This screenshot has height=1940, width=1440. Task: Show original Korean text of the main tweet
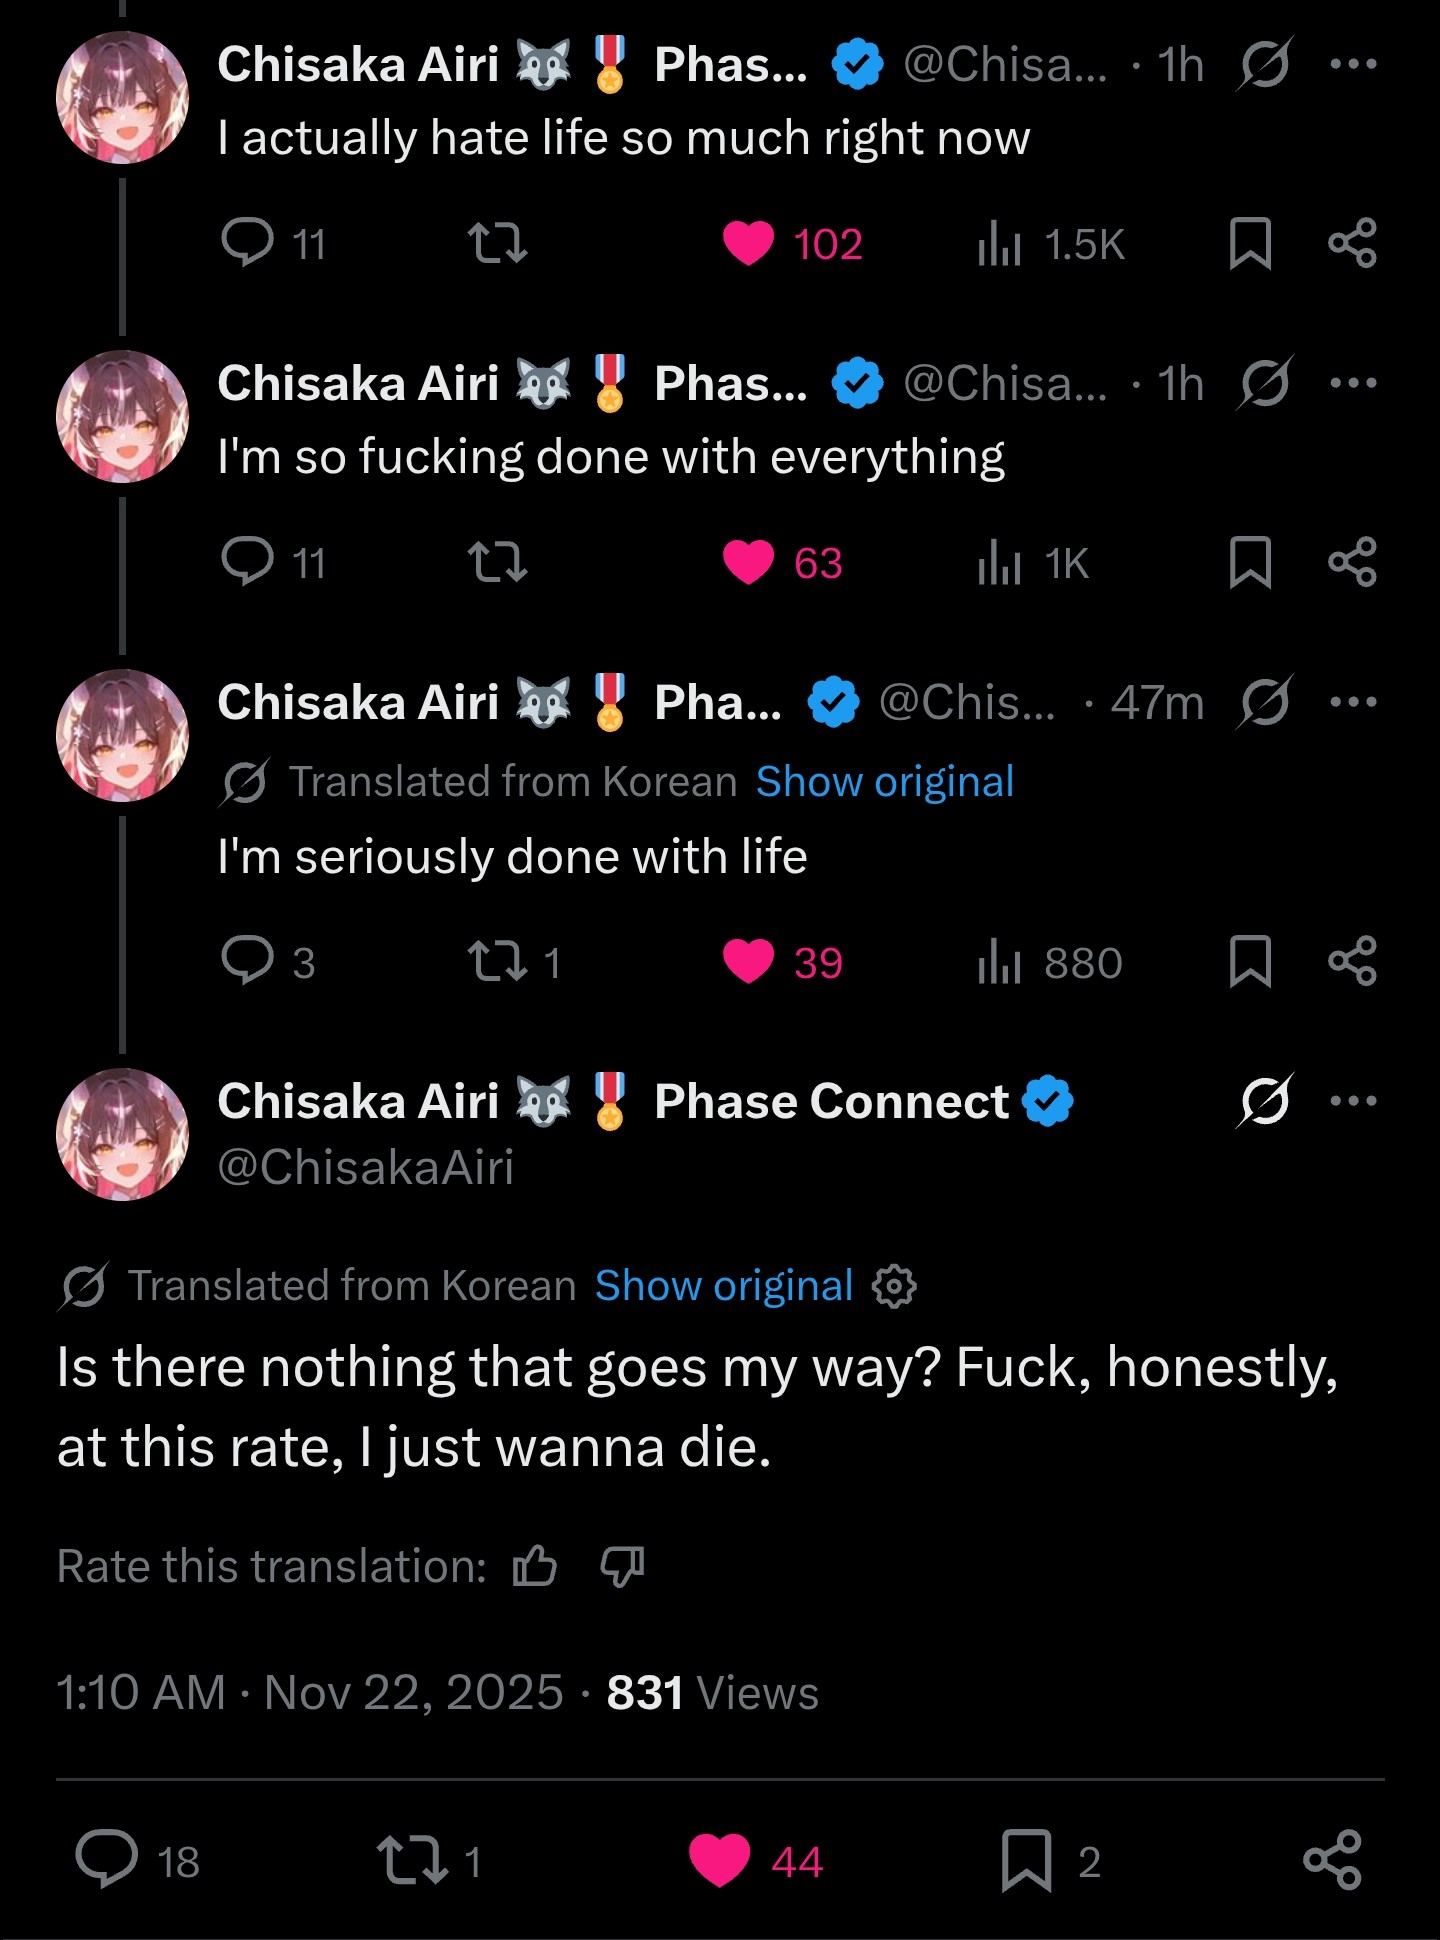tap(723, 1286)
